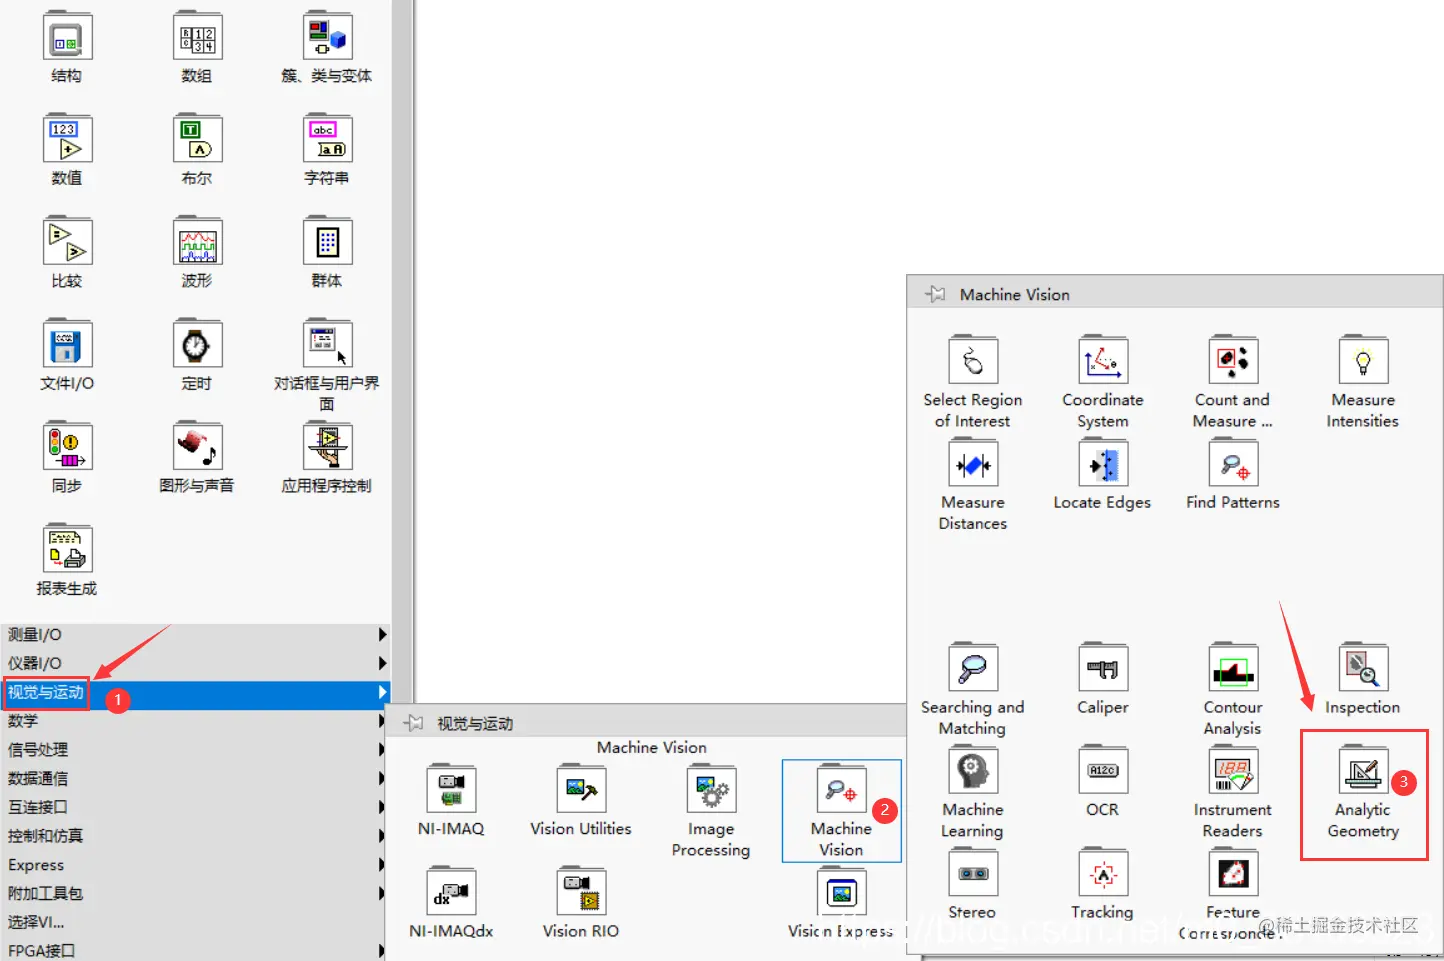Open the 波形 (Waveform) palette icon
This screenshot has width=1444, height=961.
[x=197, y=242]
